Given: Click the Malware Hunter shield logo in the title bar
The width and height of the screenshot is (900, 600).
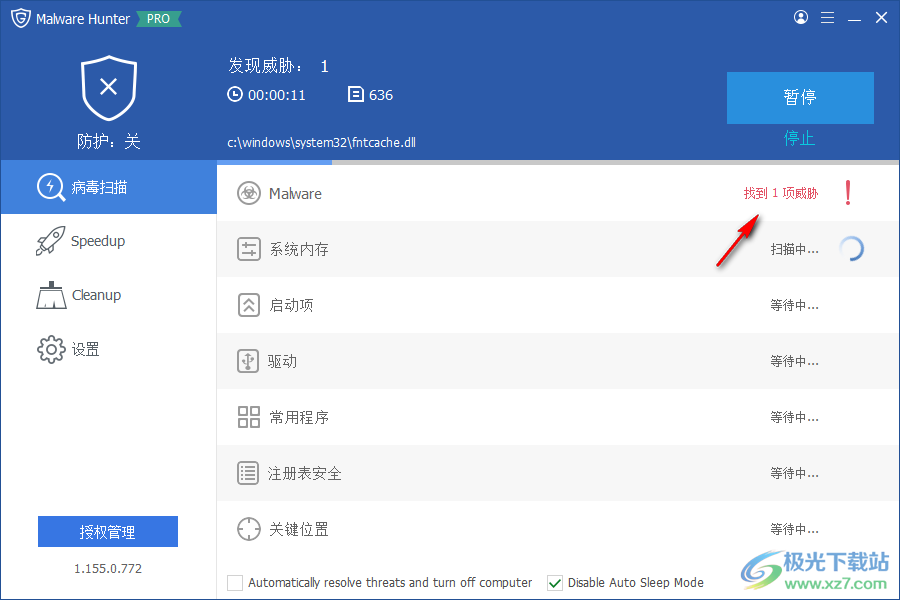Looking at the screenshot, I should [x=21, y=18].
